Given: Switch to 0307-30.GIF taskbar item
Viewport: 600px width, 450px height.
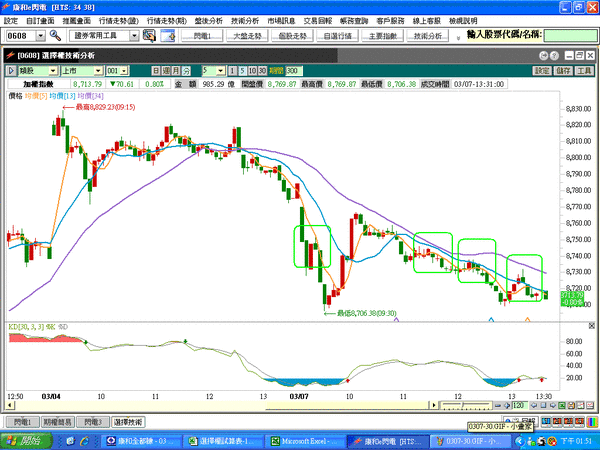Looking at the screenshot, I should pyautogui.click(x=471, y=441).
